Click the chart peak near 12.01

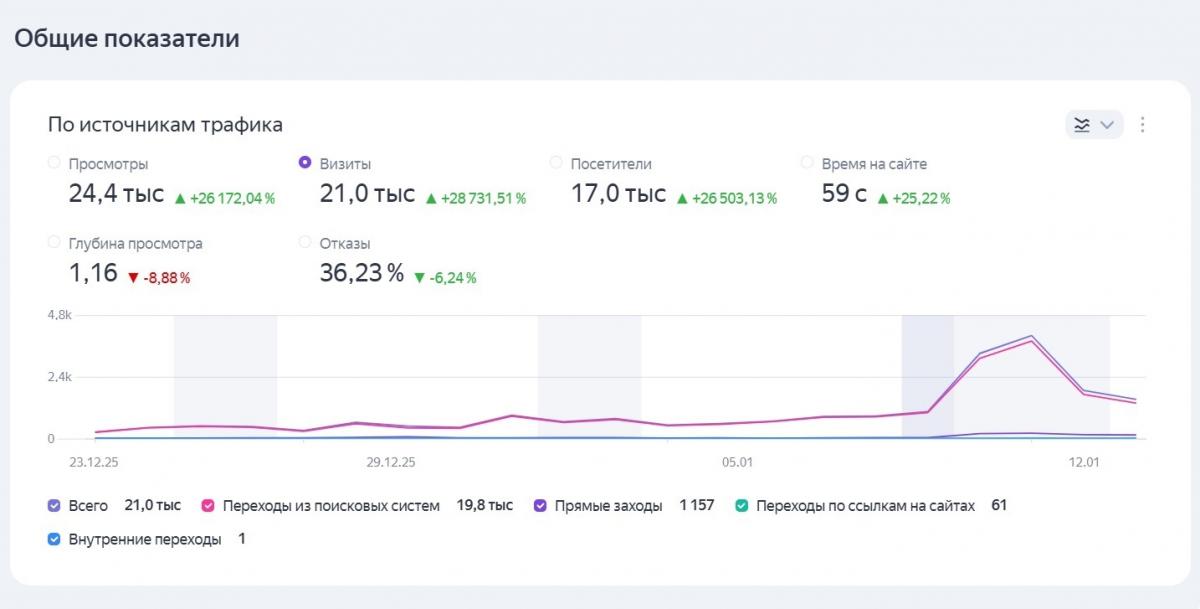coord(1031,337)
